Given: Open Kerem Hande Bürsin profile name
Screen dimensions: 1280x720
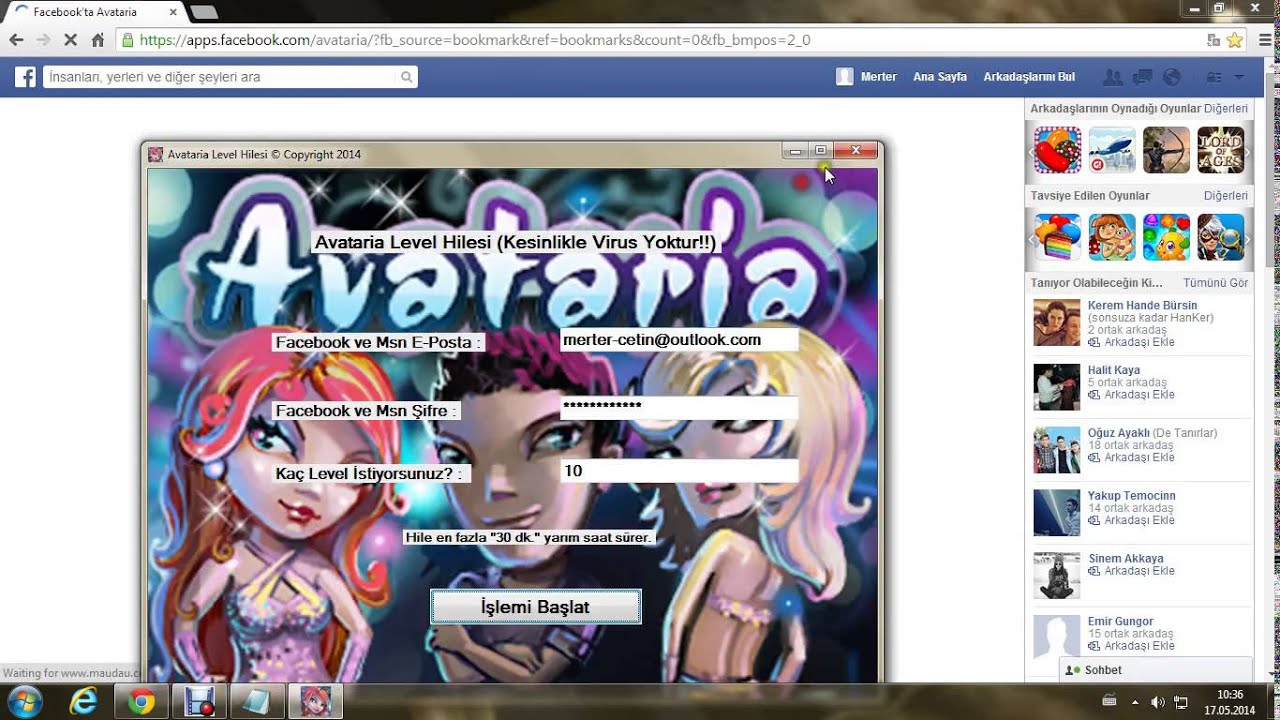Looking at the screenshot, I should point(1142,305).
